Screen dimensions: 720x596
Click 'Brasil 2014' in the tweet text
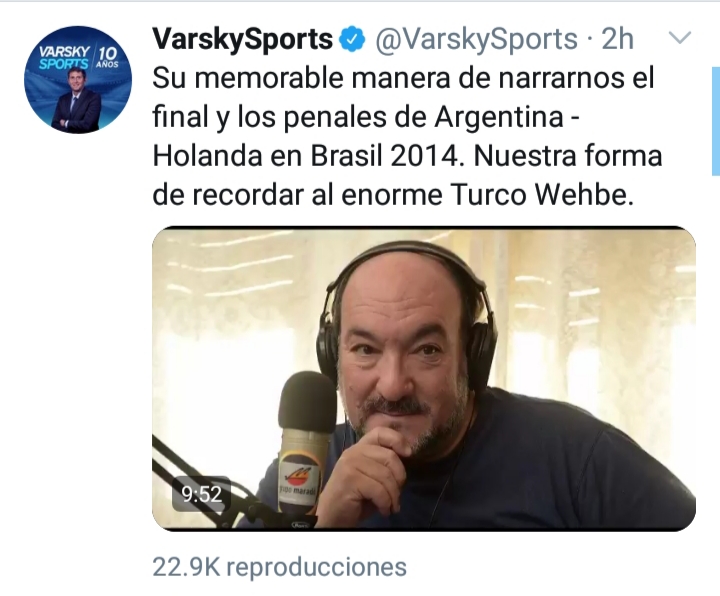(x=385, y=157)
